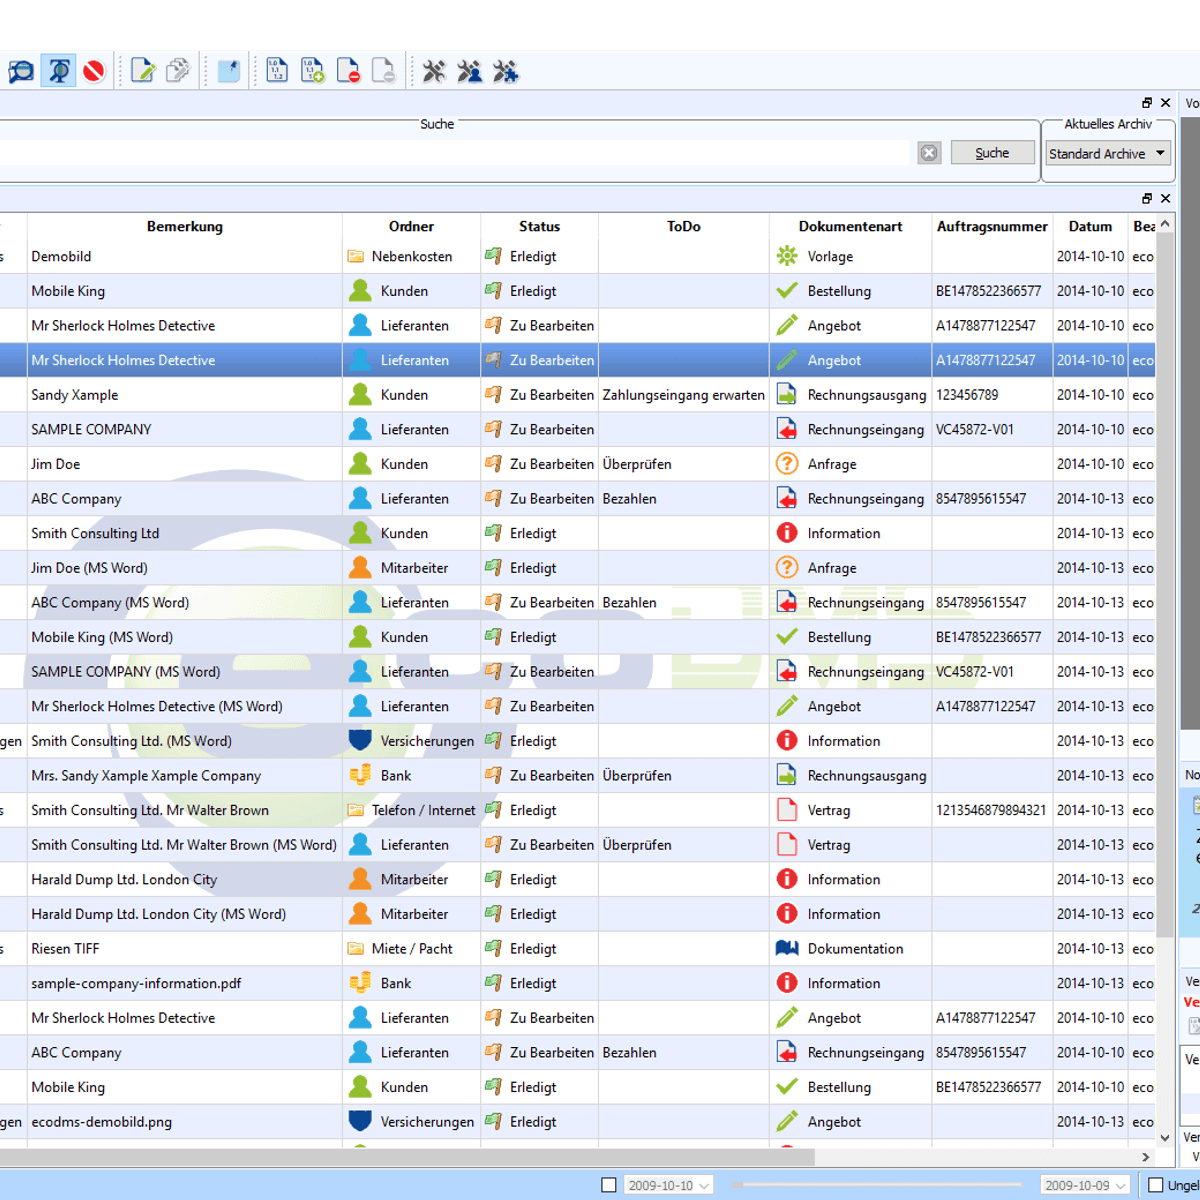Click the blue pinned note icon

229,71
